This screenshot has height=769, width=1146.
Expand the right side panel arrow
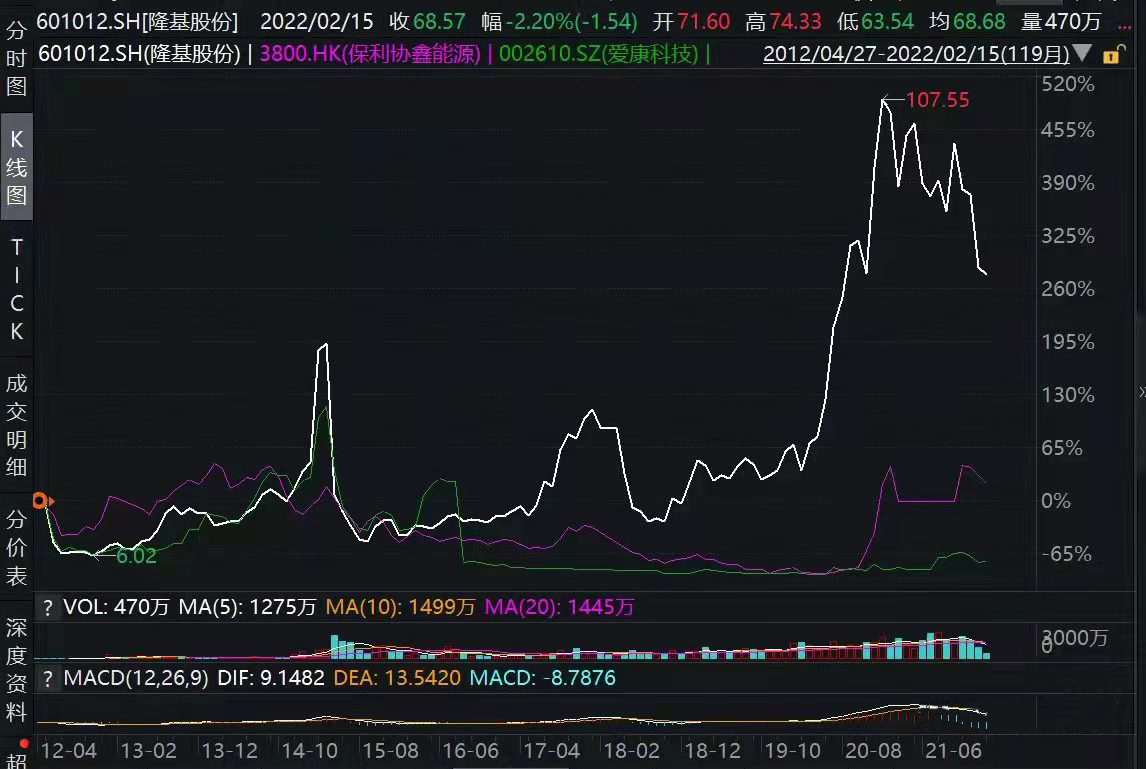pyautogui.click(x=1141, y=391)
